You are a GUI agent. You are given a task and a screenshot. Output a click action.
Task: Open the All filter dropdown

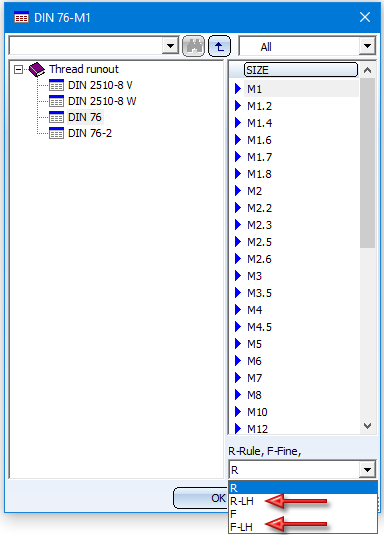[x=367, y=46]
